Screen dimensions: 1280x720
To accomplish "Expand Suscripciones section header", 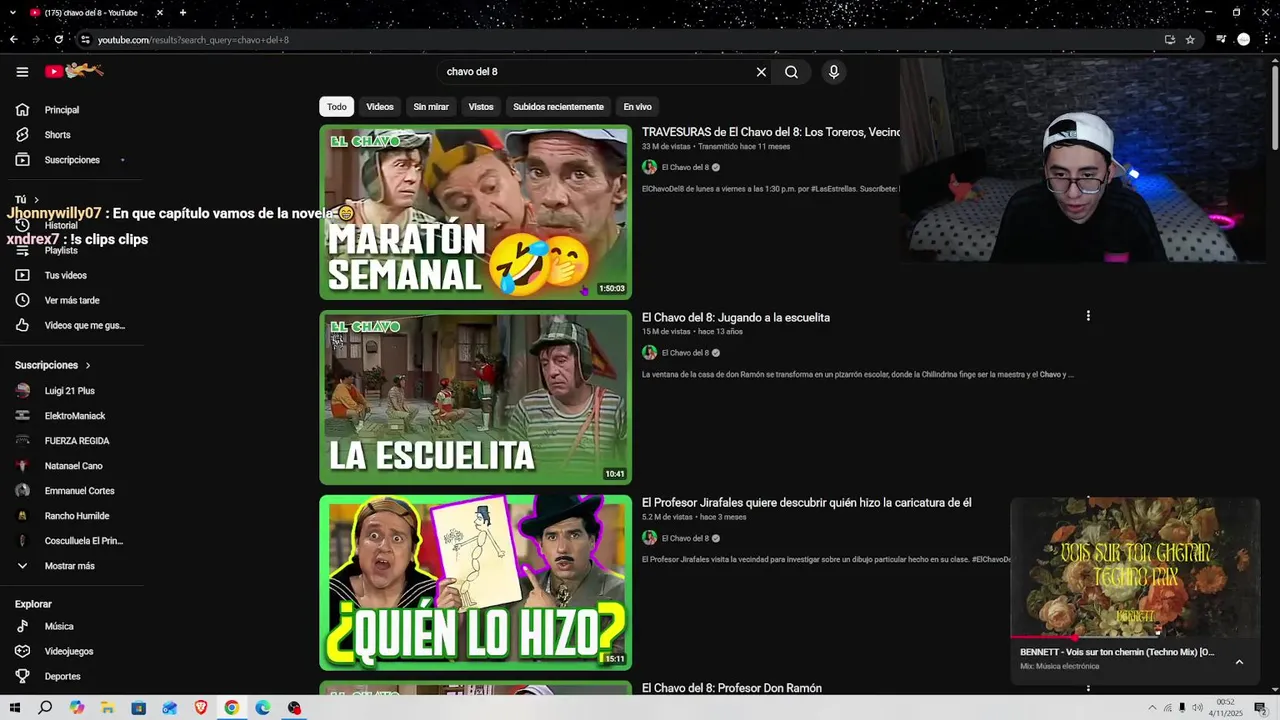I will 53,366.
